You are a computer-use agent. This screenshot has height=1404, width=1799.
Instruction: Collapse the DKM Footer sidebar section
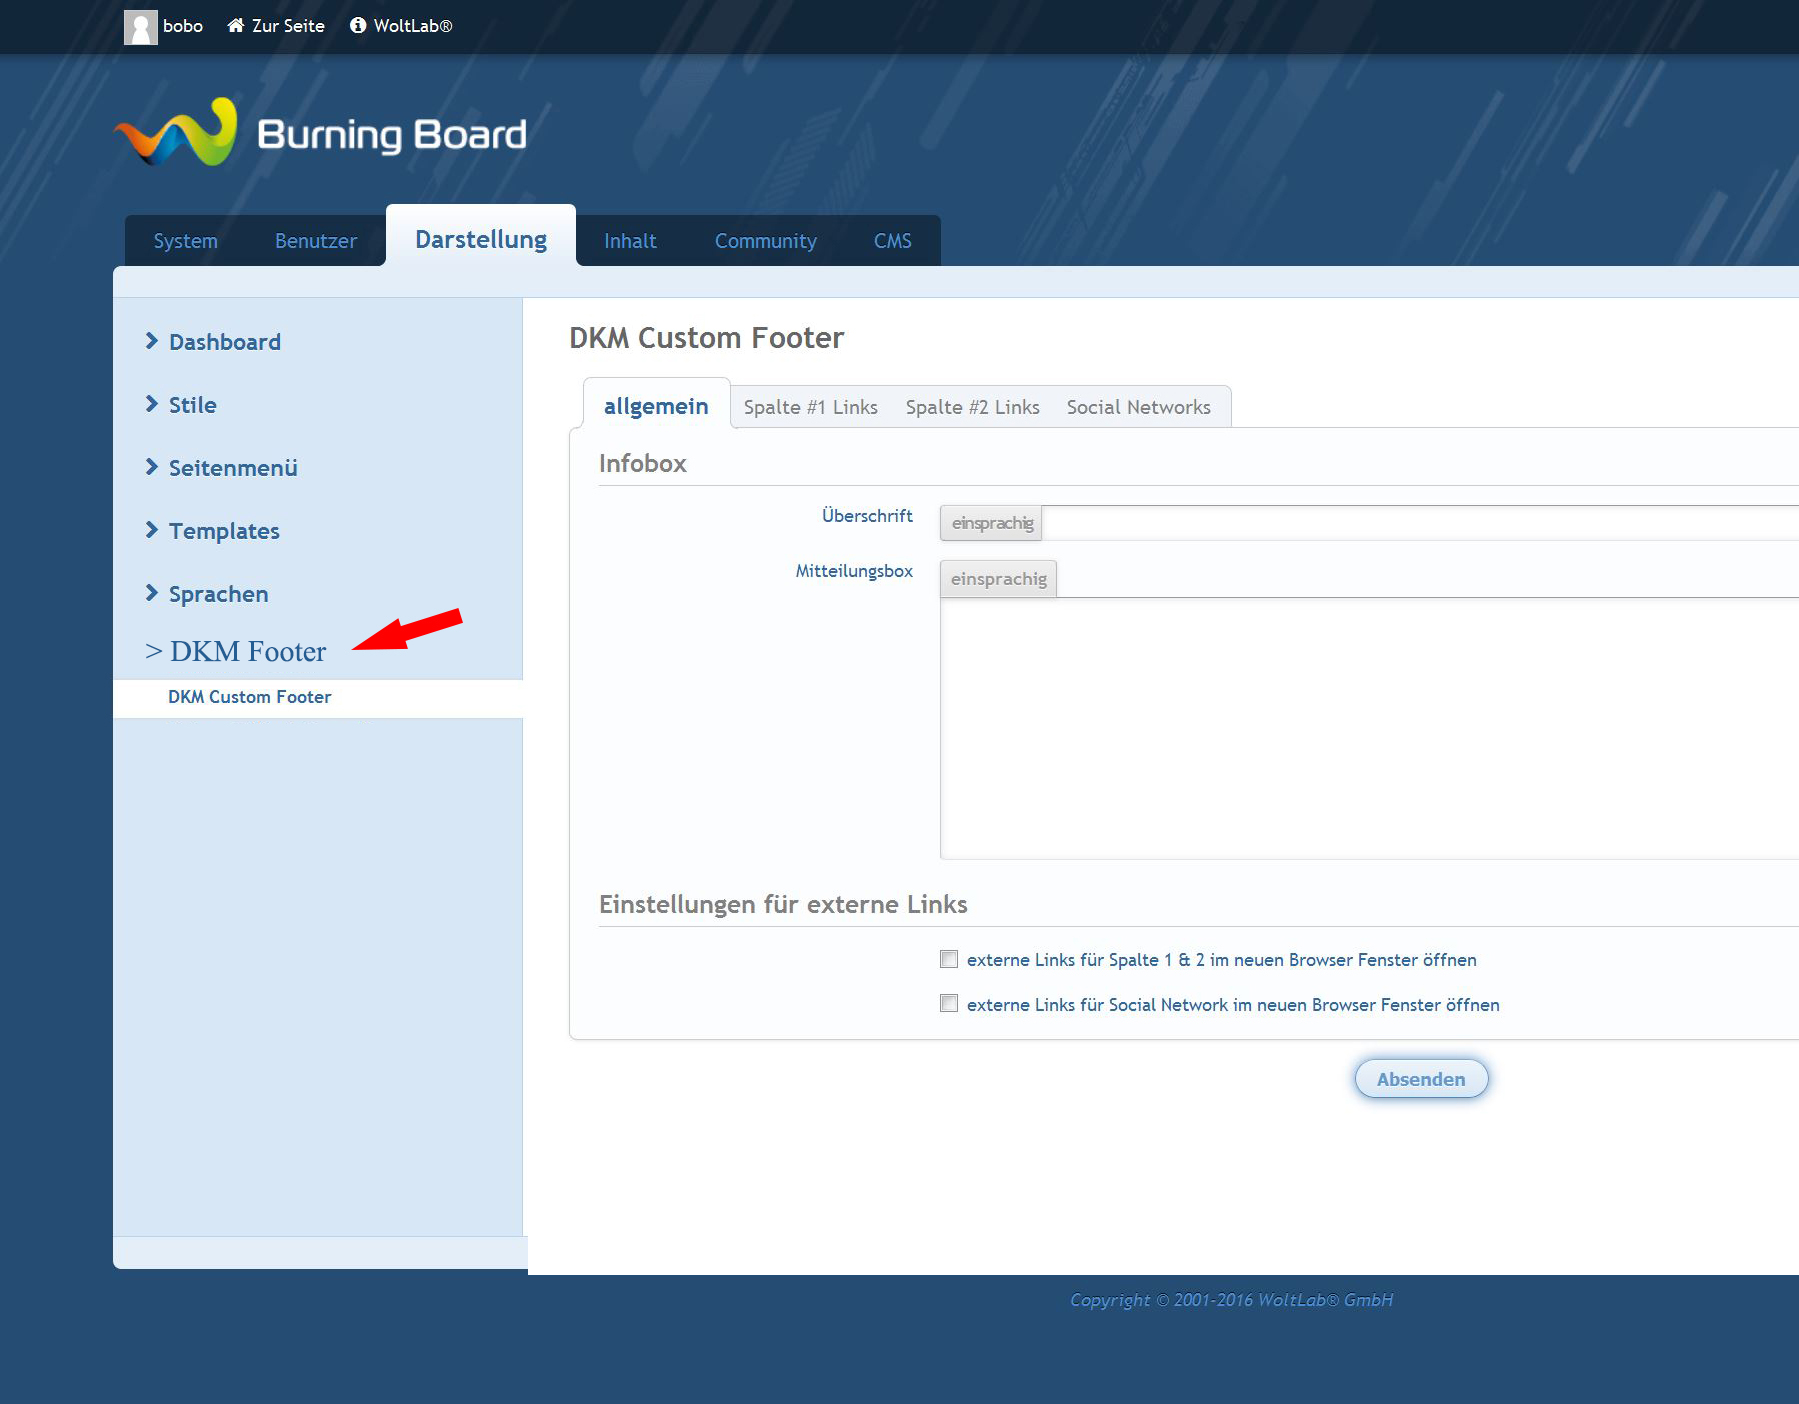coord(247,652)
